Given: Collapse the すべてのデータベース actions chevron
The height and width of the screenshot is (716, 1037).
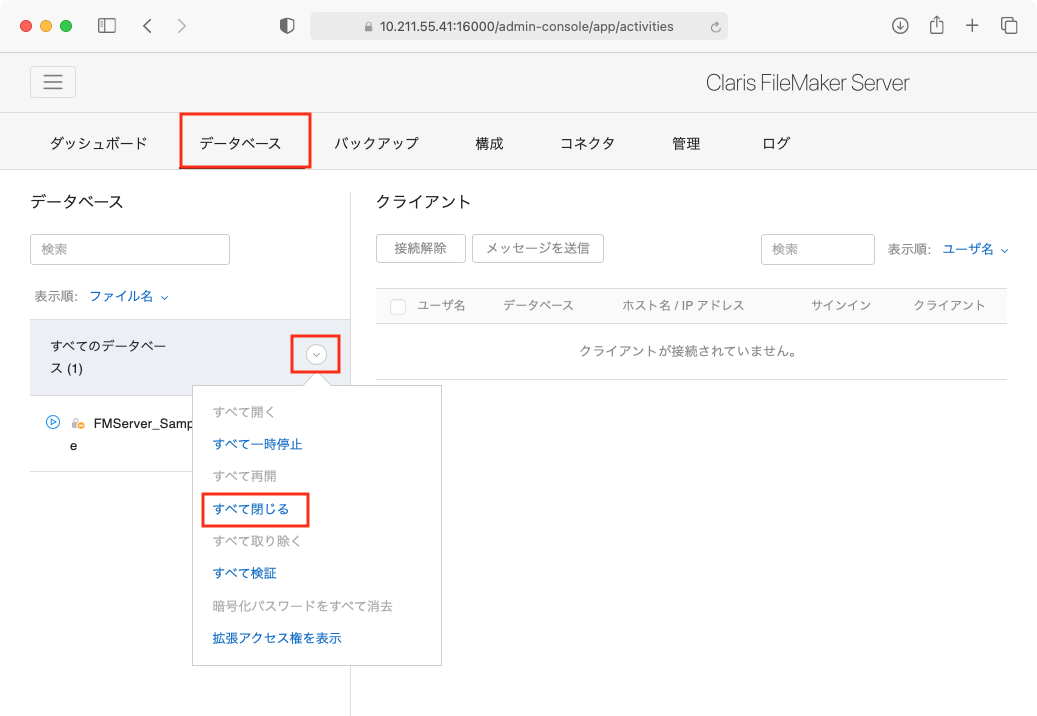Looking at the screenshot, I should pos(317,354).
